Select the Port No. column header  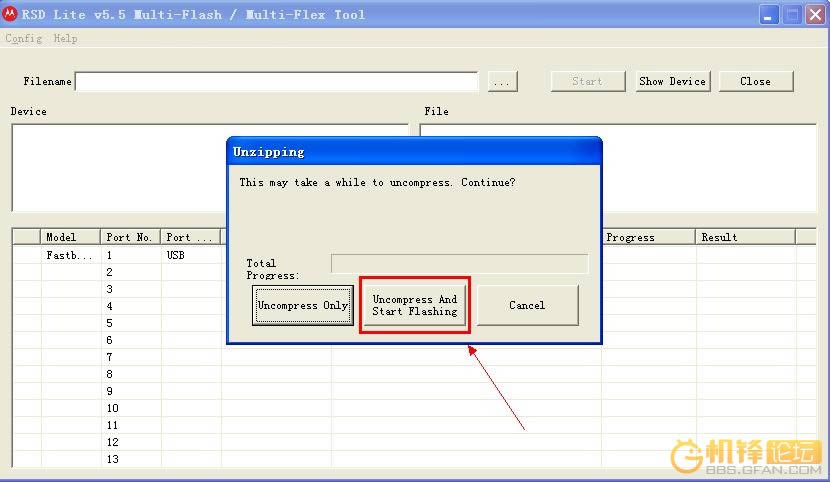pyautogui.click(x=130, y=237)
